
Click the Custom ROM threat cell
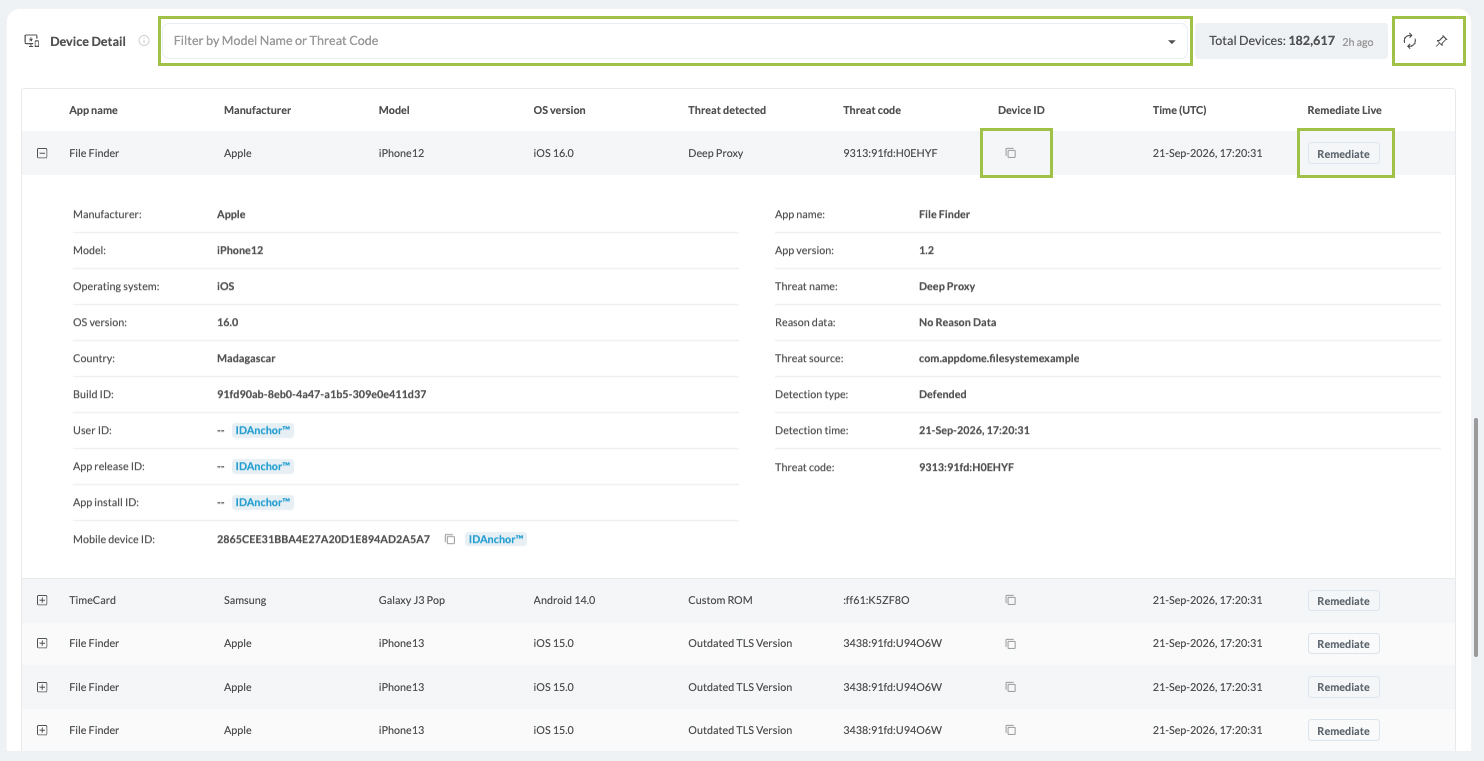click(x=720, y=600)
